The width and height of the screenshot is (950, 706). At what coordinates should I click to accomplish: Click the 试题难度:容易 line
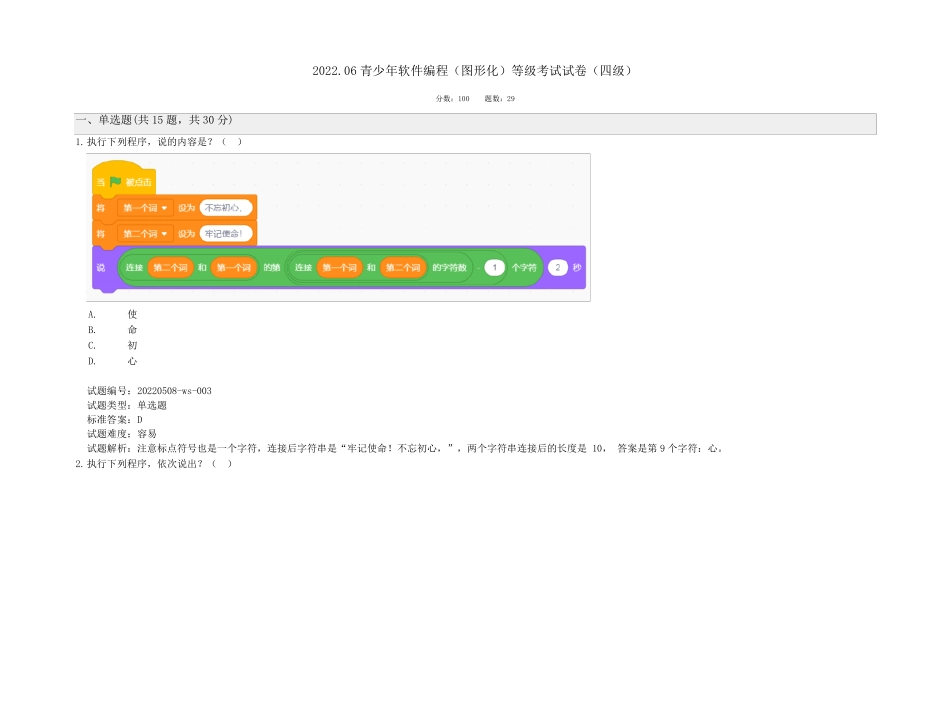click(122, 434)
